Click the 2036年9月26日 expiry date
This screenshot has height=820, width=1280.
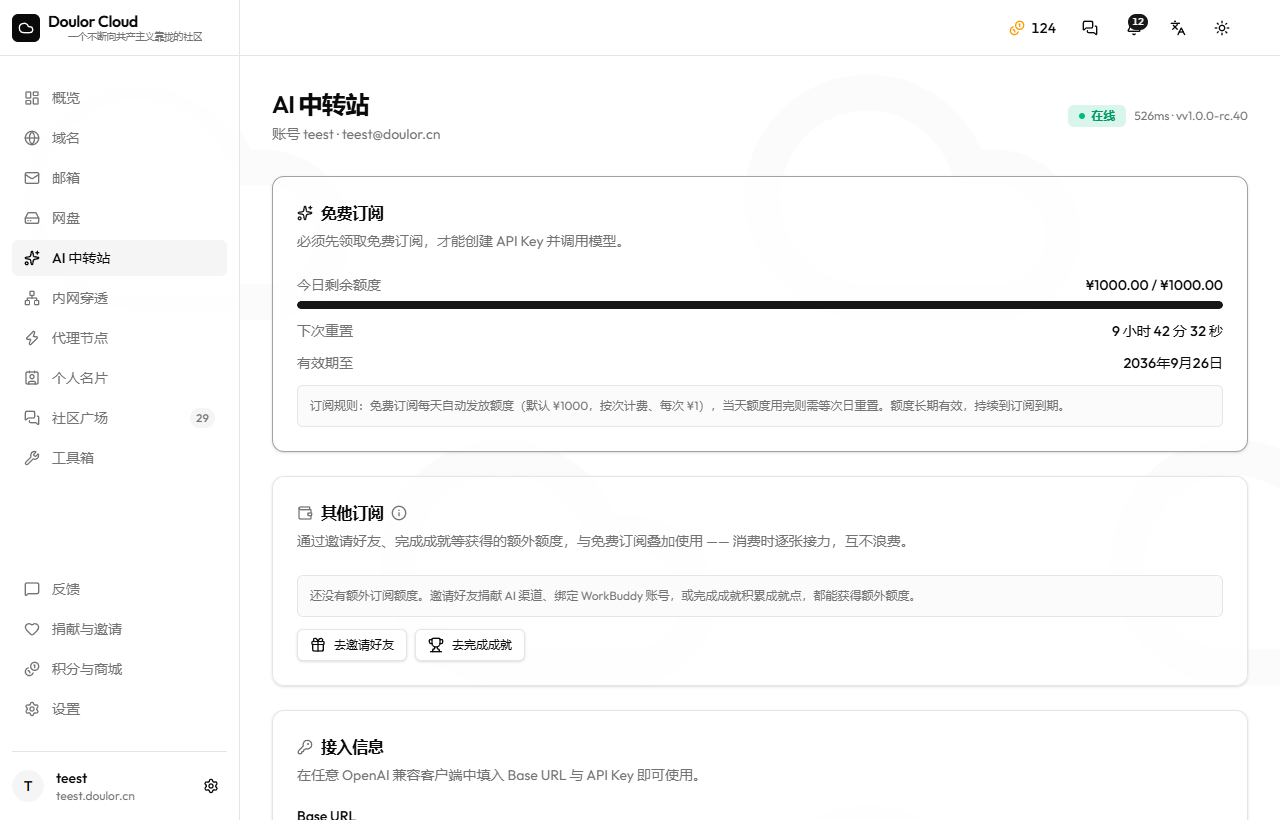[x=1173, y=363]
